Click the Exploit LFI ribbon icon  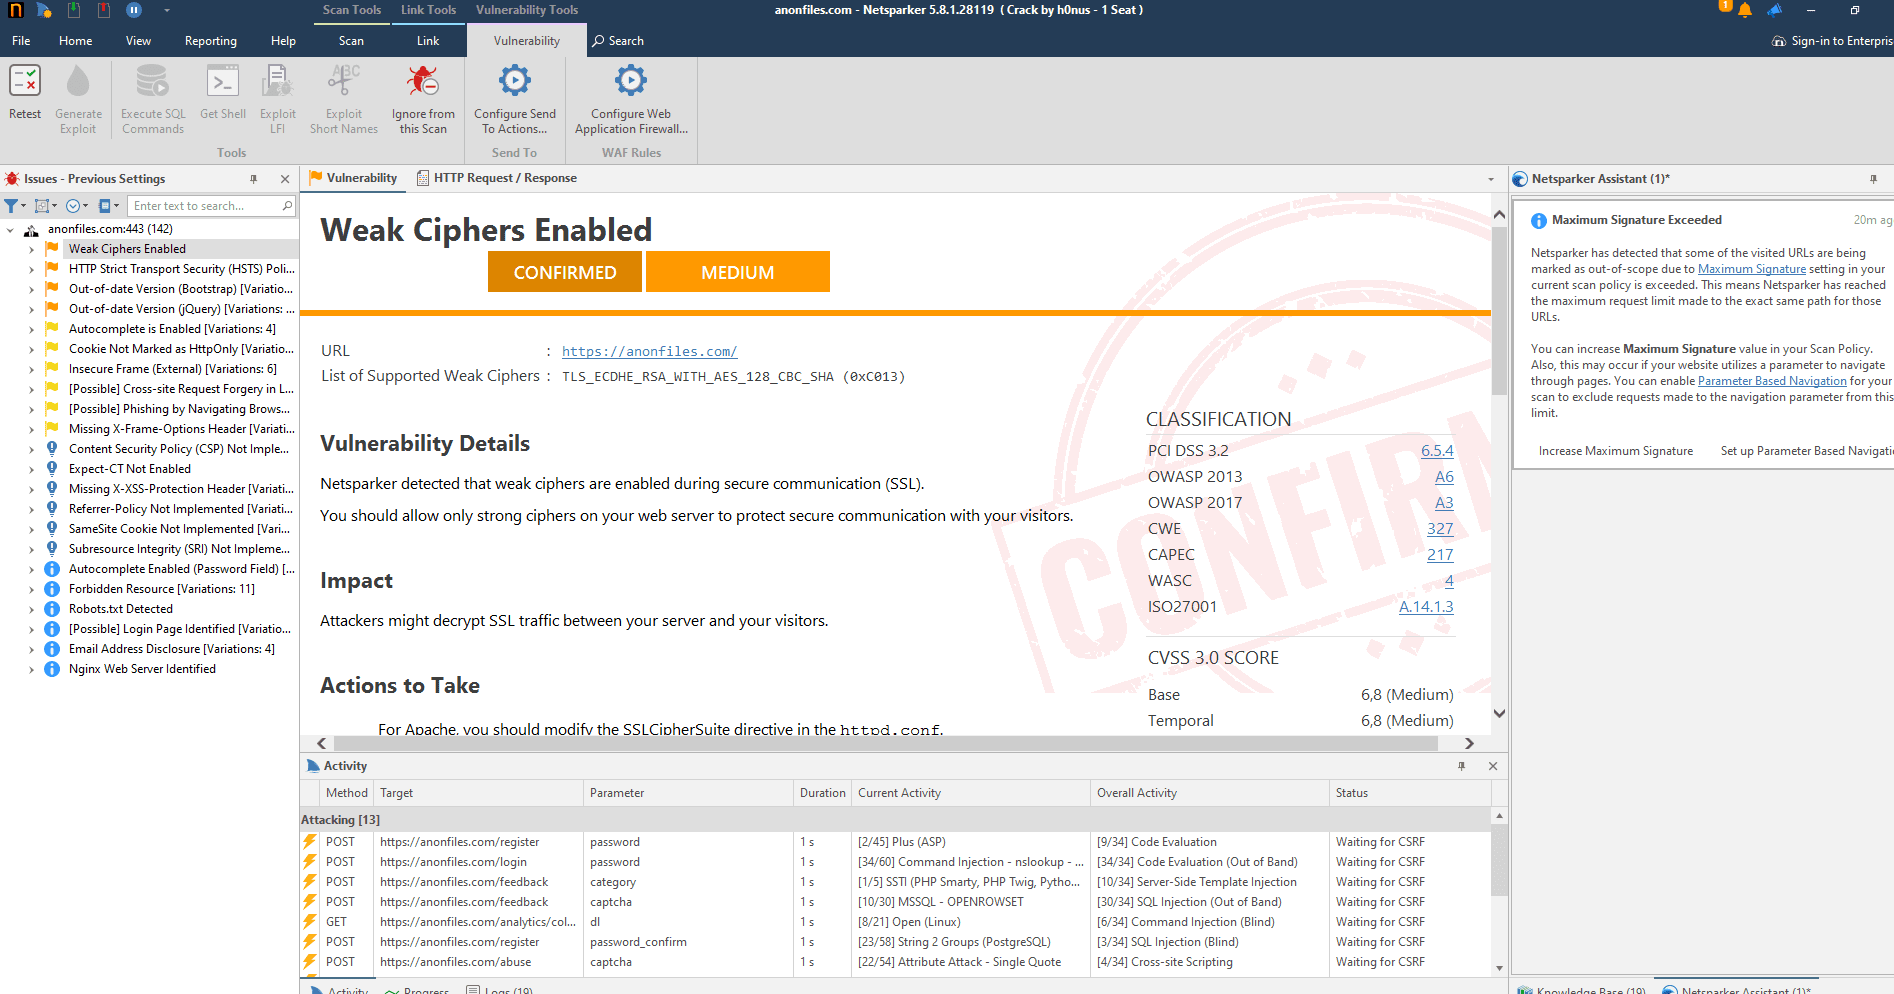pos(277,99)
